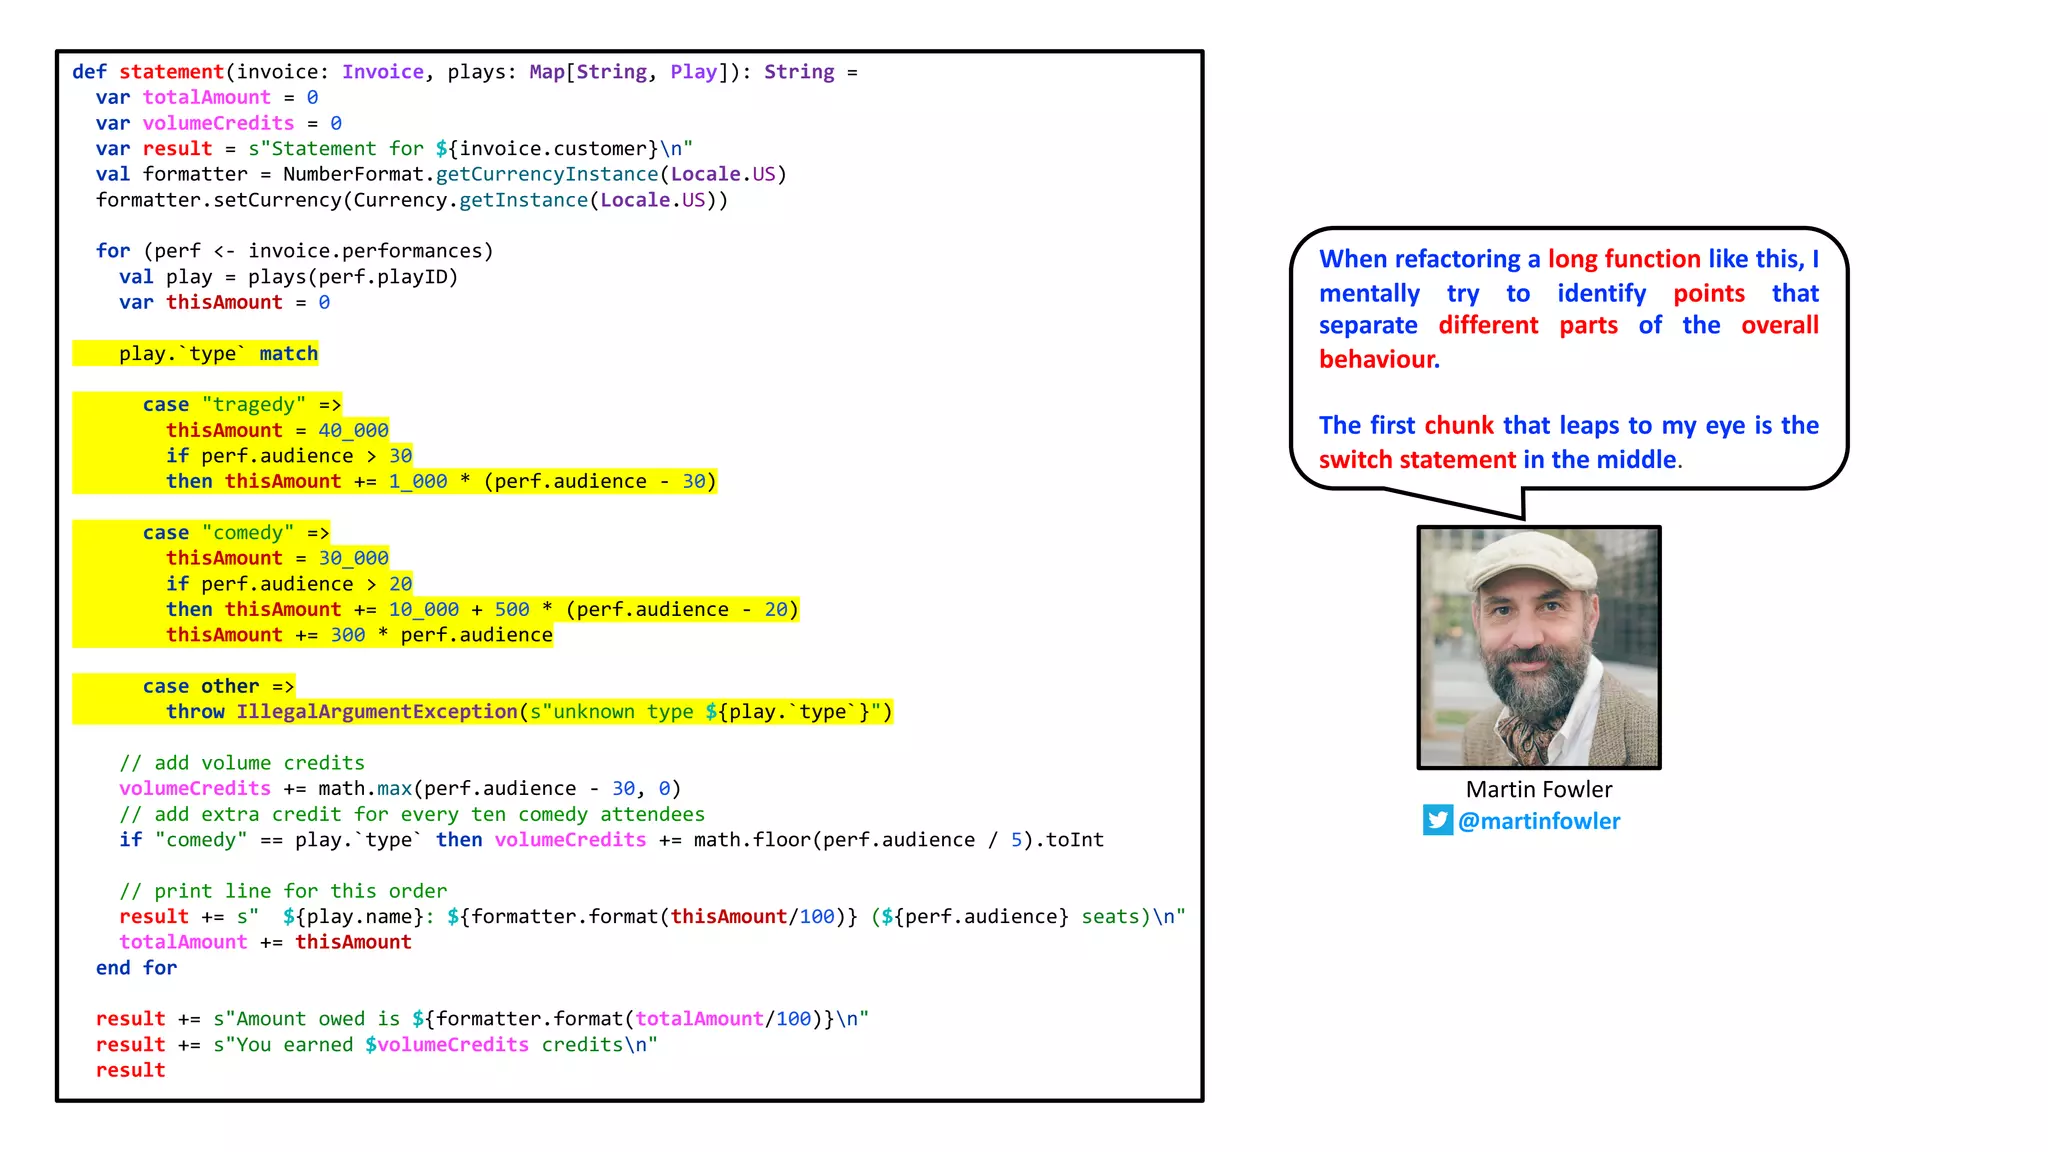
Task: Click the '// print line for this order' comment
Action: coord(283,891)
